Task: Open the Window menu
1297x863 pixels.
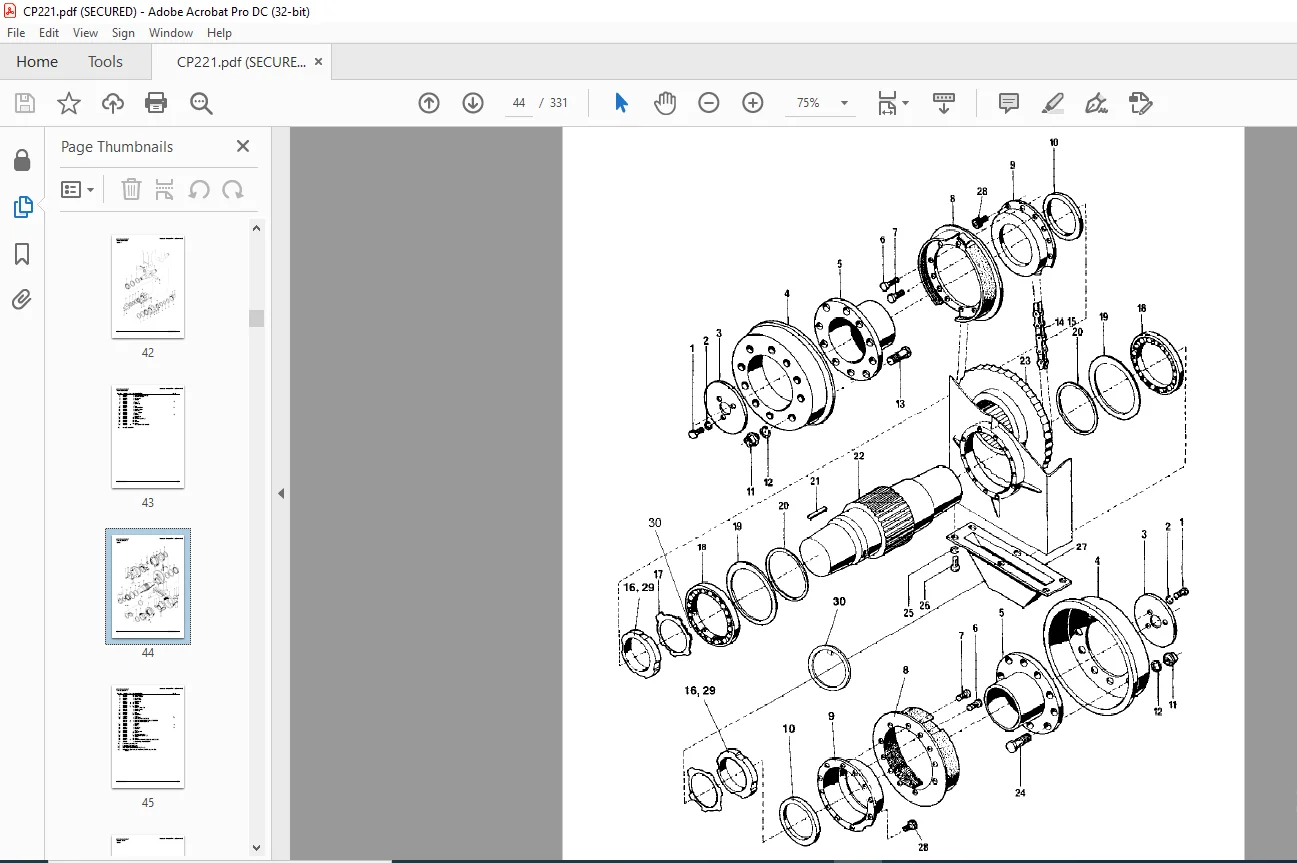Action: point(171,33)
